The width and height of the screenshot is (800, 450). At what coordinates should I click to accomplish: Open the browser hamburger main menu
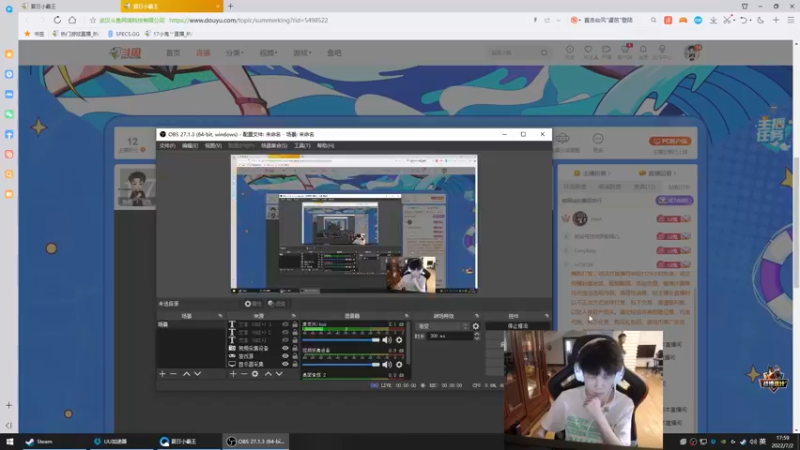790,20
